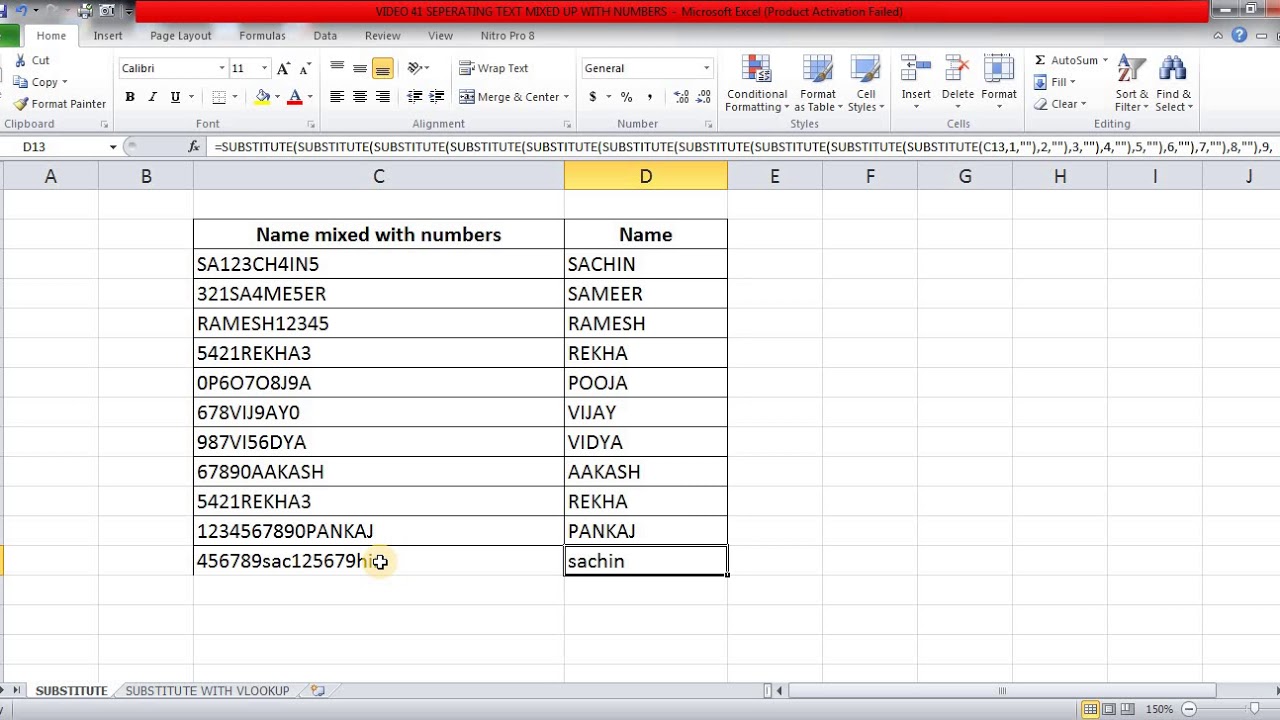Viewport: 1280px width, 720px height.
Task: Click Increase Font Size icon
Action: click(284, 68)
